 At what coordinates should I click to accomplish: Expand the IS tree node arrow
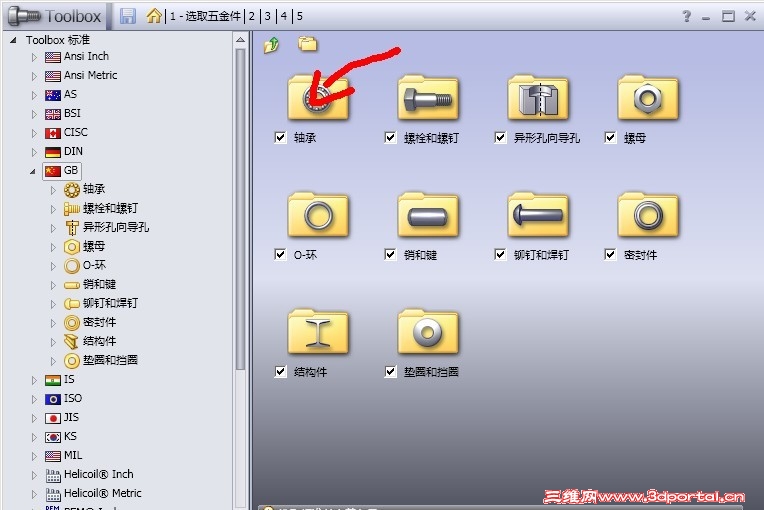point(34,380)
